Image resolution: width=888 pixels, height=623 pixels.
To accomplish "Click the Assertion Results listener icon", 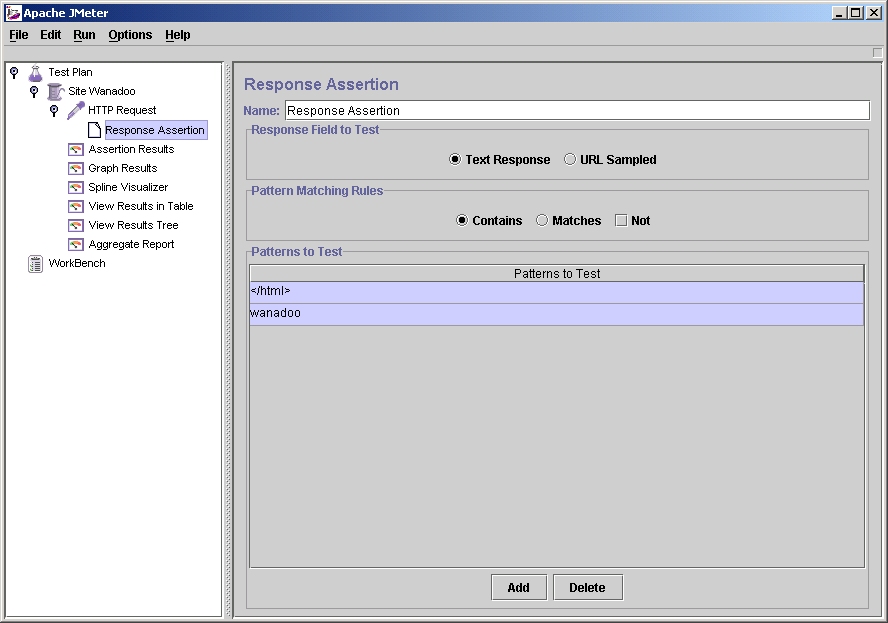I will coord(75,149).
